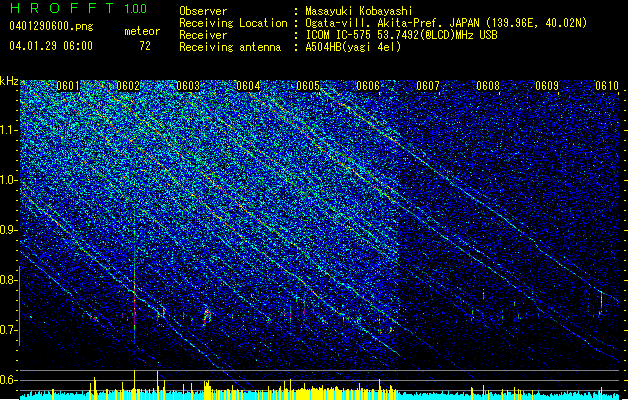The image size is (629, 400).
Task: Click the 0.9 kHz axis label
Action: [9, 230]
